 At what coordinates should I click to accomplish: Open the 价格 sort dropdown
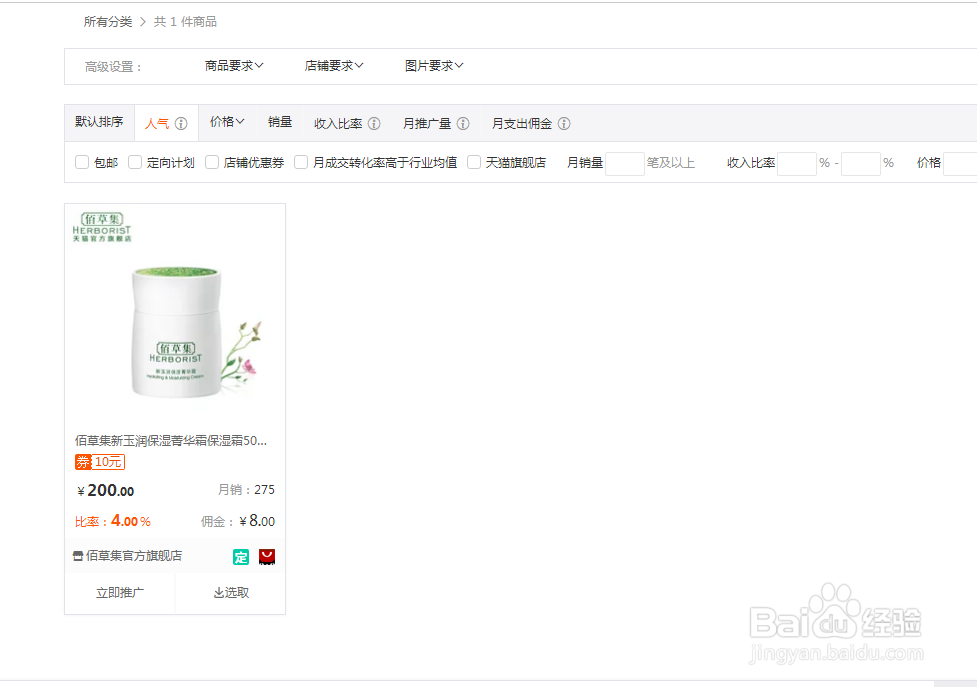click(227, 122)
